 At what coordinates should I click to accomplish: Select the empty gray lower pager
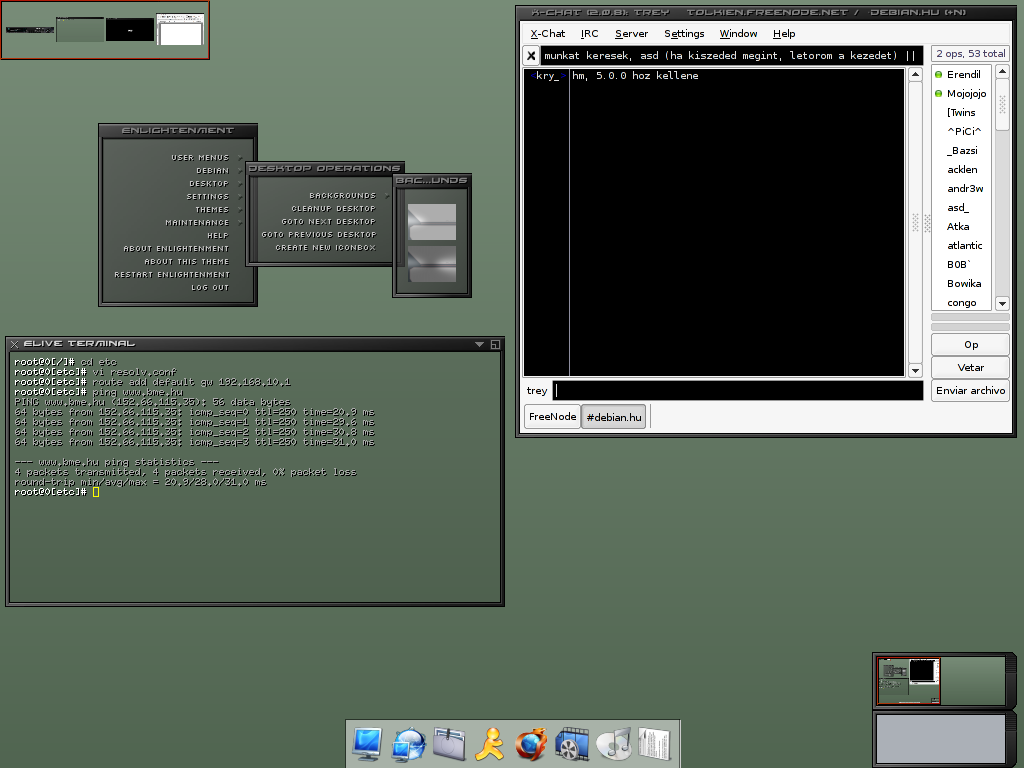[x=940, y=739]
